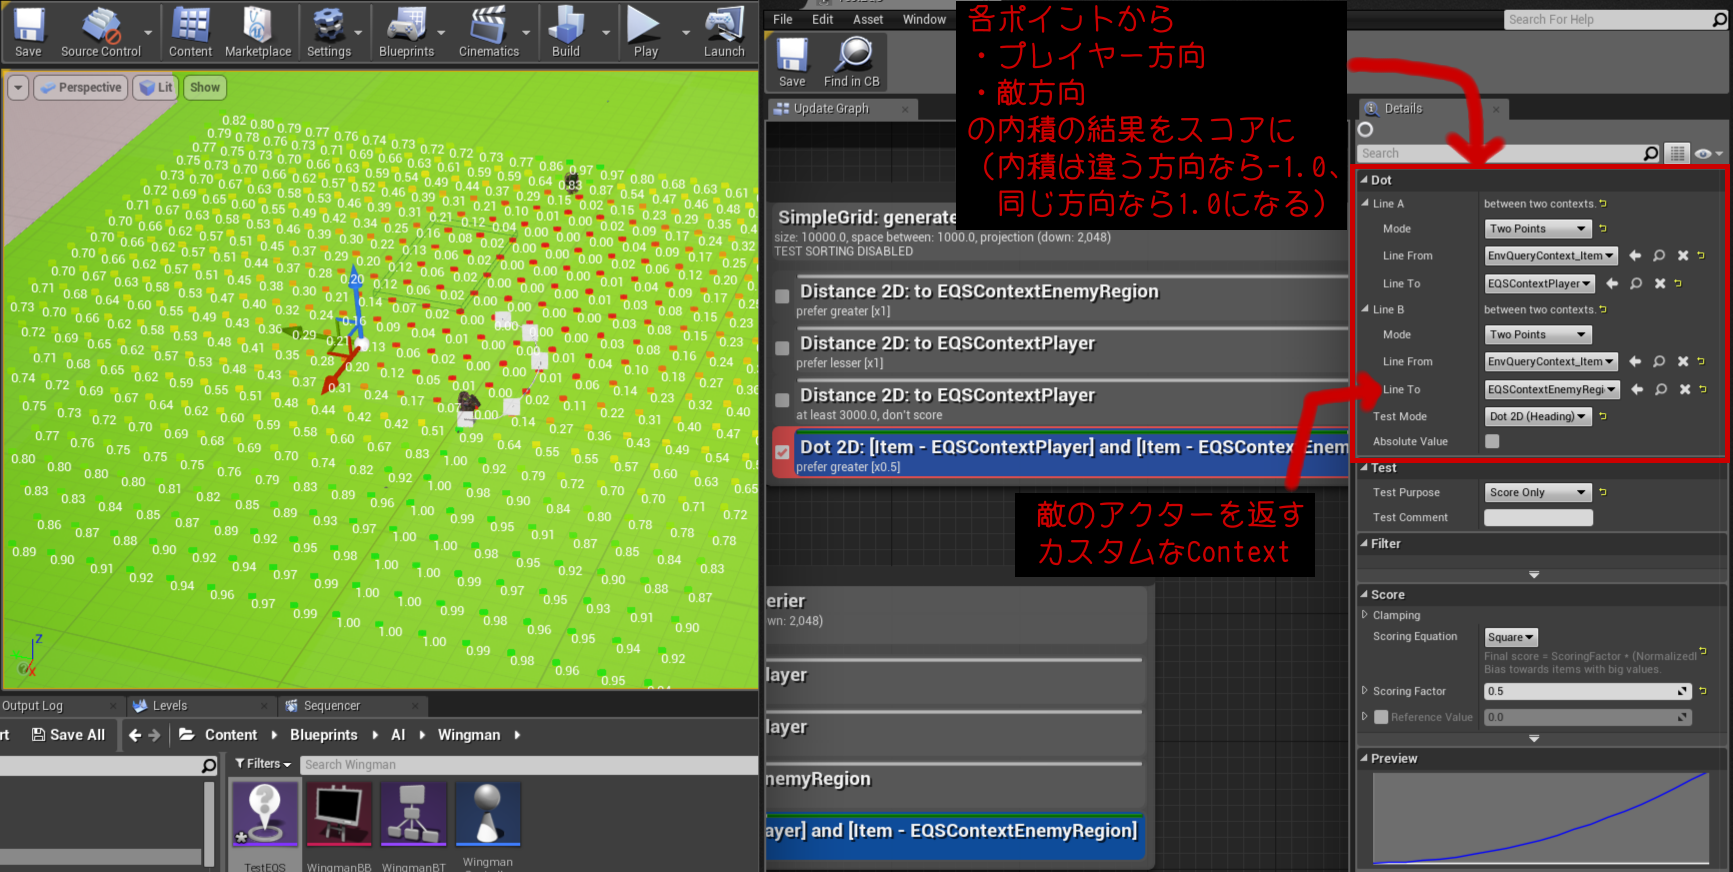Click the Build toolbar icon
Viewport: 1733px width, 872px height.
click(x=566, y=31)
